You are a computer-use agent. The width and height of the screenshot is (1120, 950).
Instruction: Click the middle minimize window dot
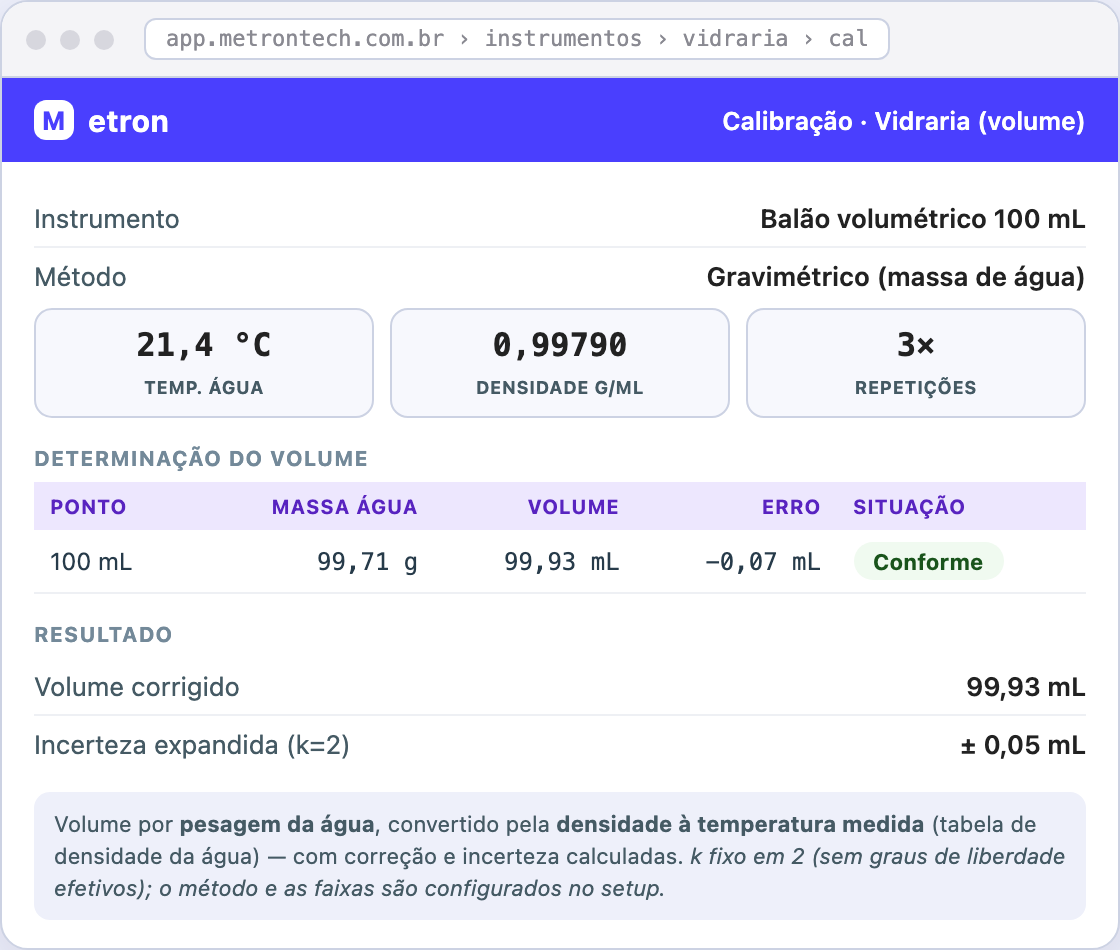70,40
